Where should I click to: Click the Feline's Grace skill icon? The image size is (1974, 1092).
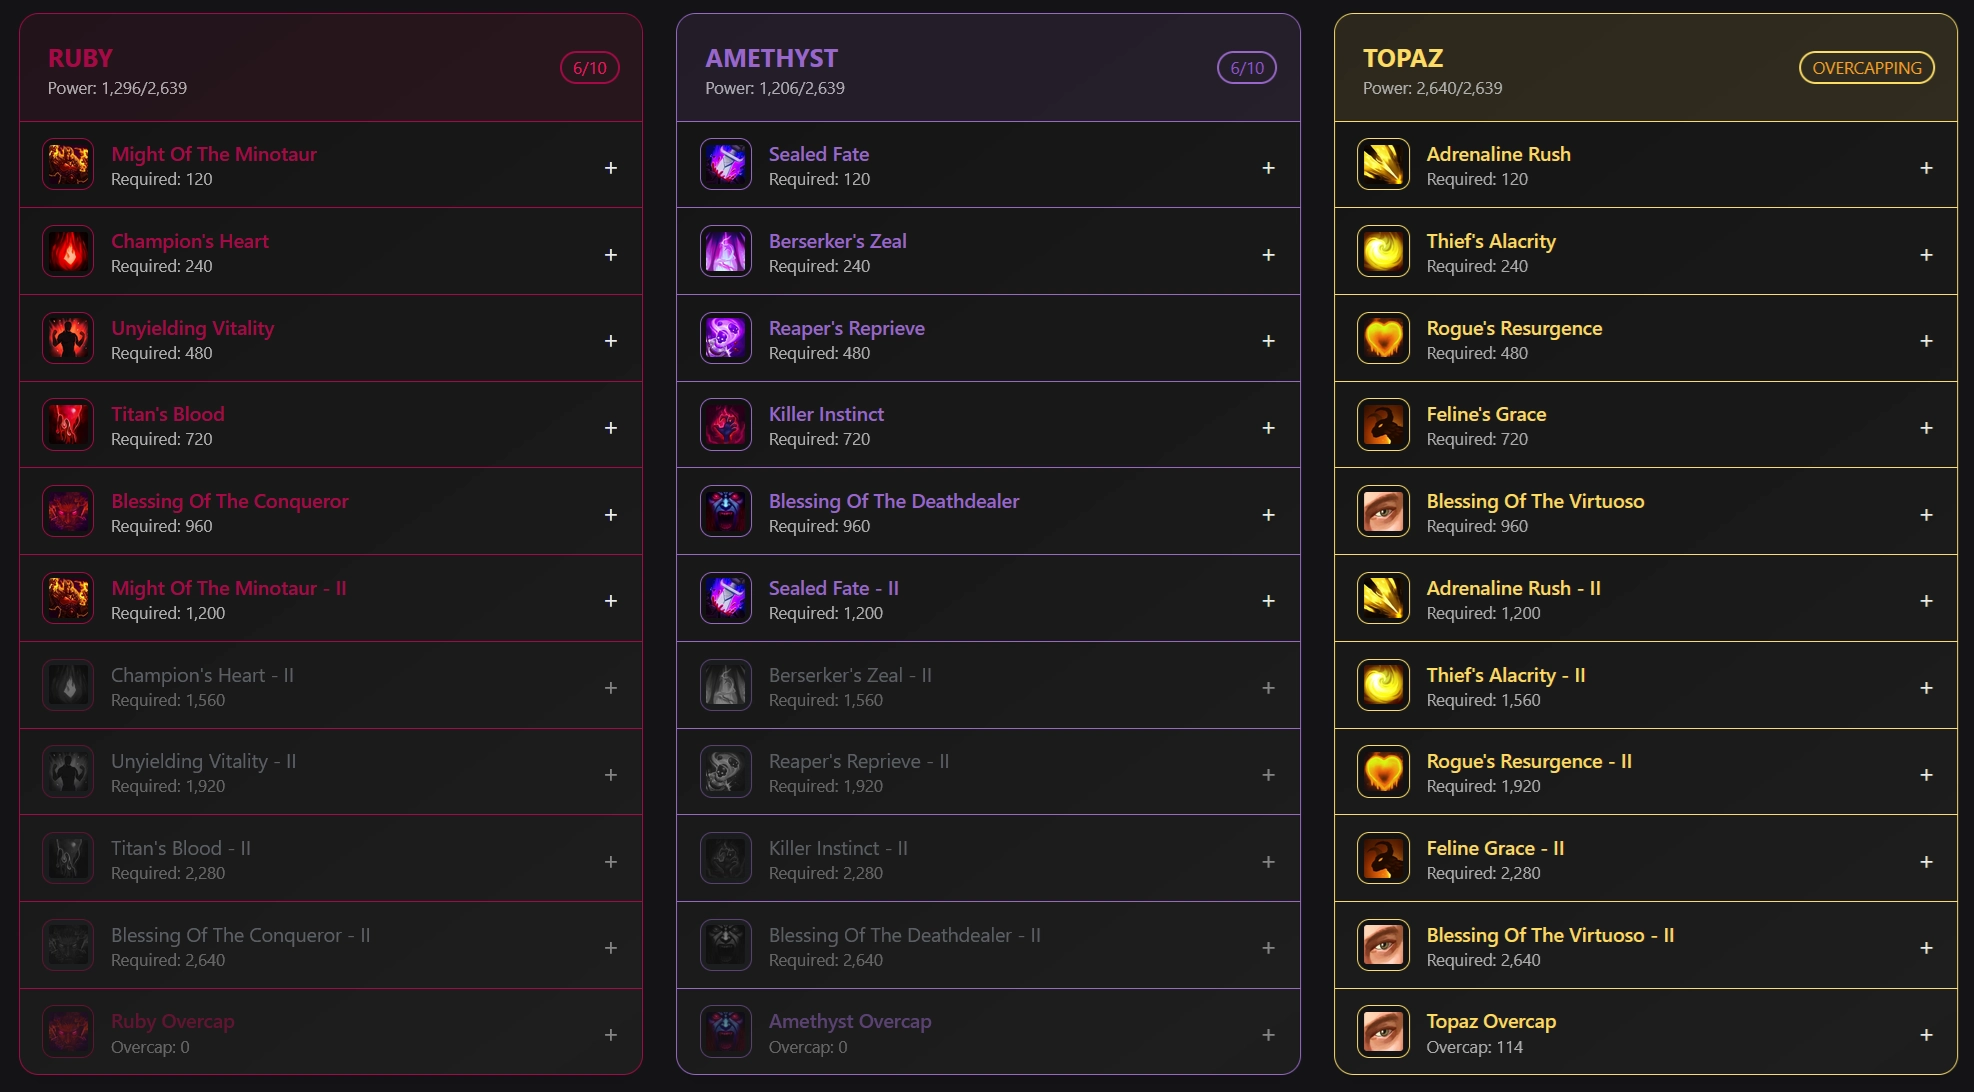coord(1383,425)
